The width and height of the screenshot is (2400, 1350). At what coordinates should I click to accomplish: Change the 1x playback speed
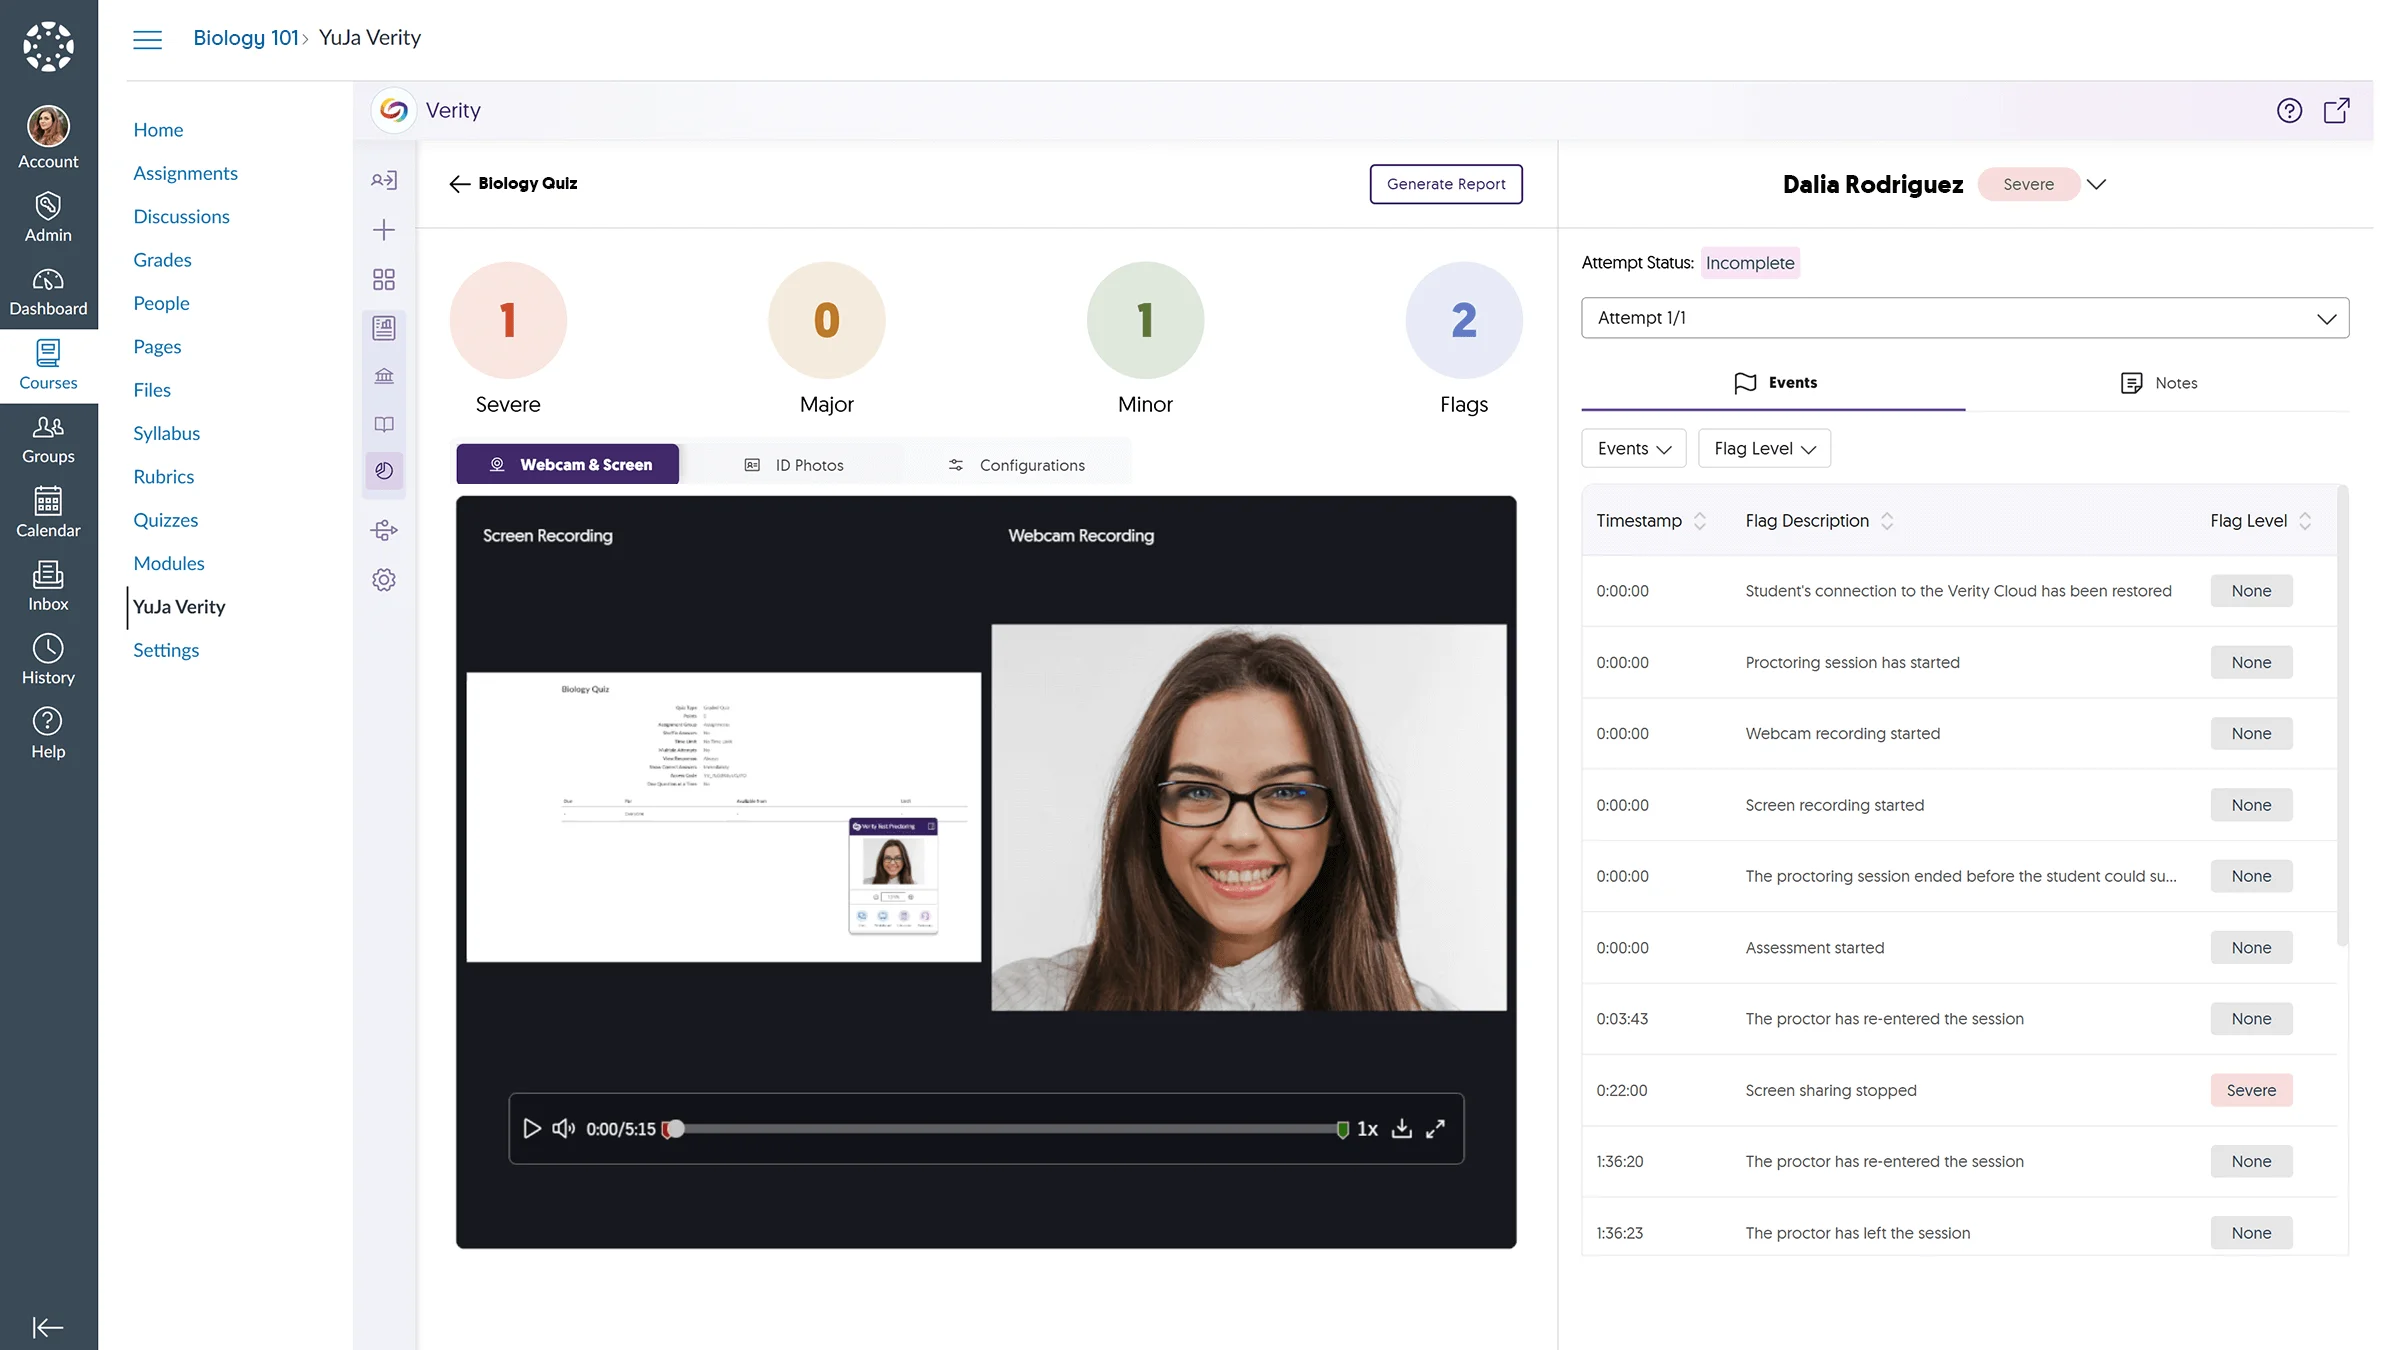[1367, 1128]
